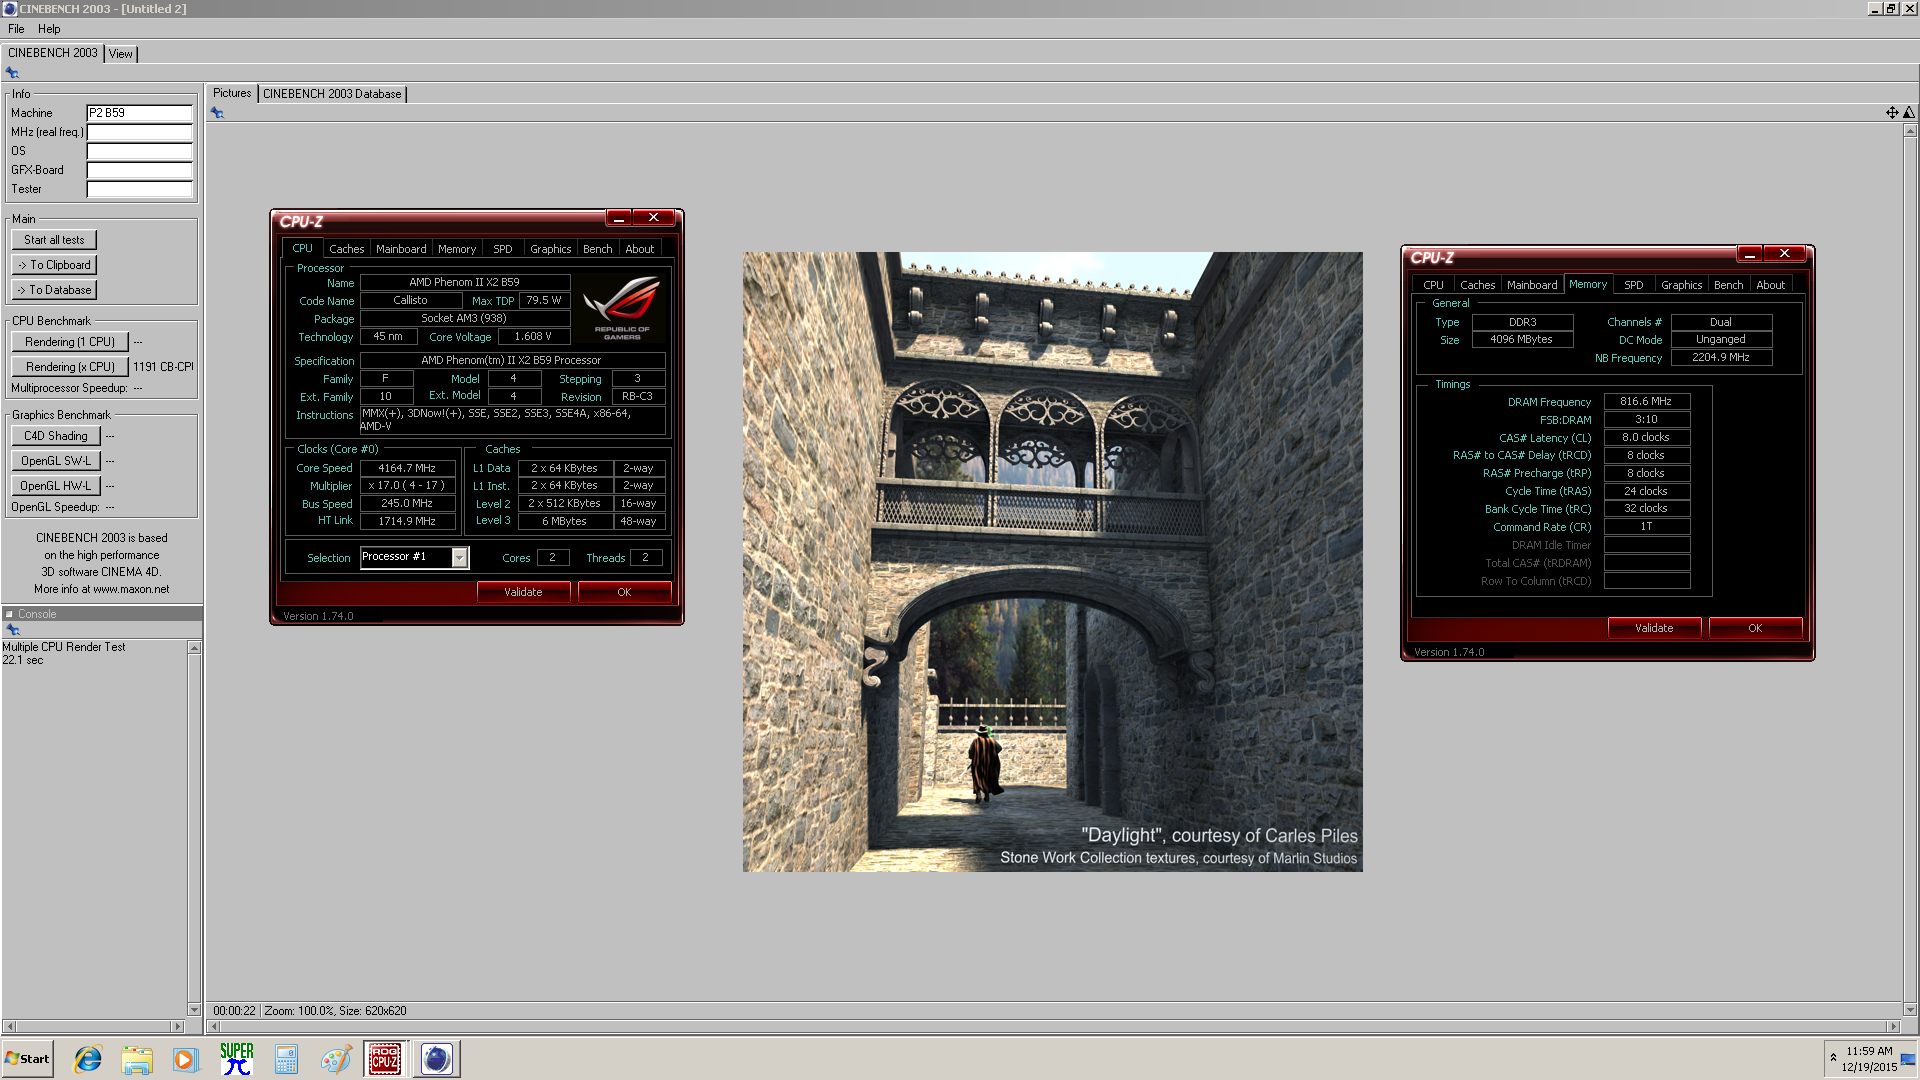Screen dimensions: 1920x1080
Task: Launch Windows Media Player from taskbar
Action: click(186, 1059)
